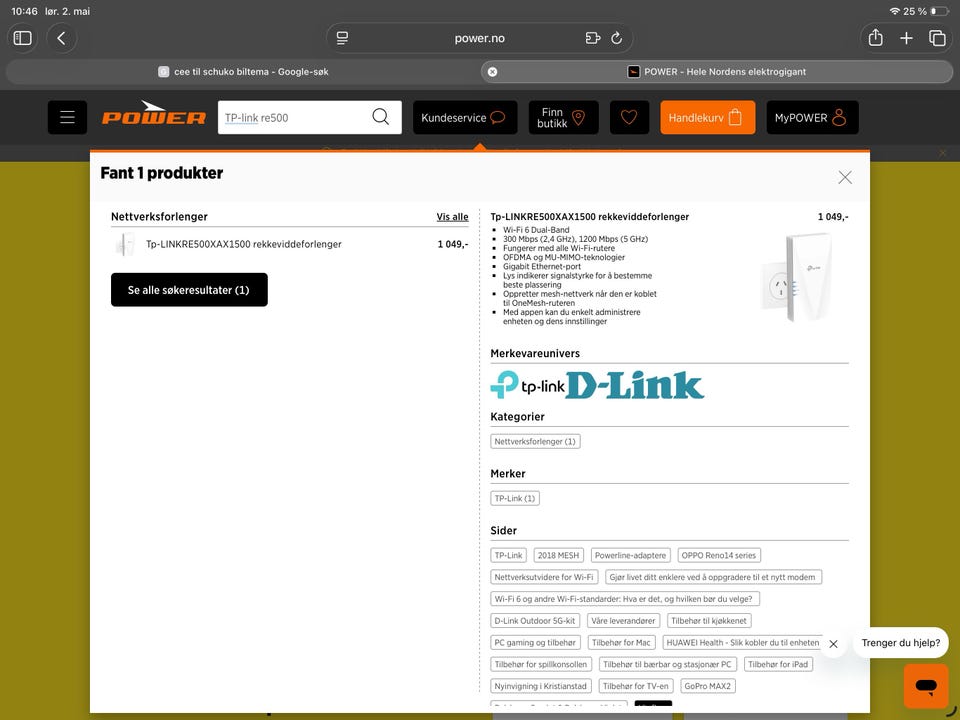Close the search results panel

coord(845,178)
